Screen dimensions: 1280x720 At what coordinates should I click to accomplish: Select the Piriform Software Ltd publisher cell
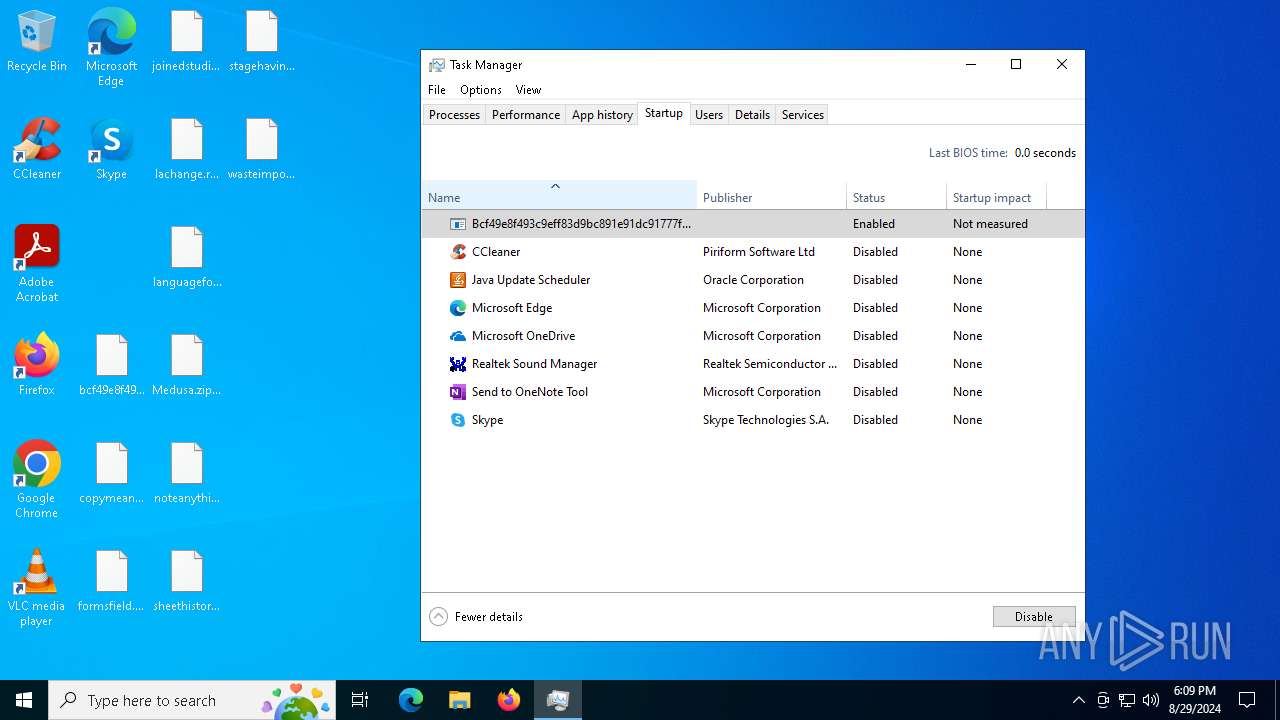[759, 252]
